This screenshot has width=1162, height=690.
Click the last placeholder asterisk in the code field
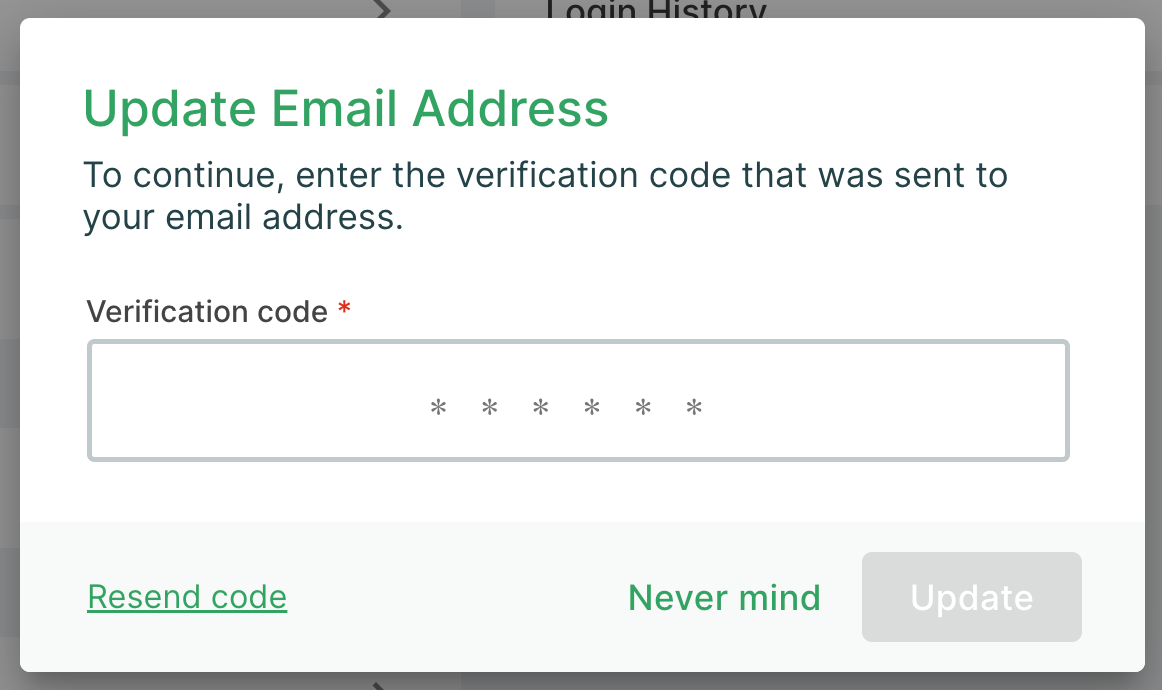(x=694, y=407)
